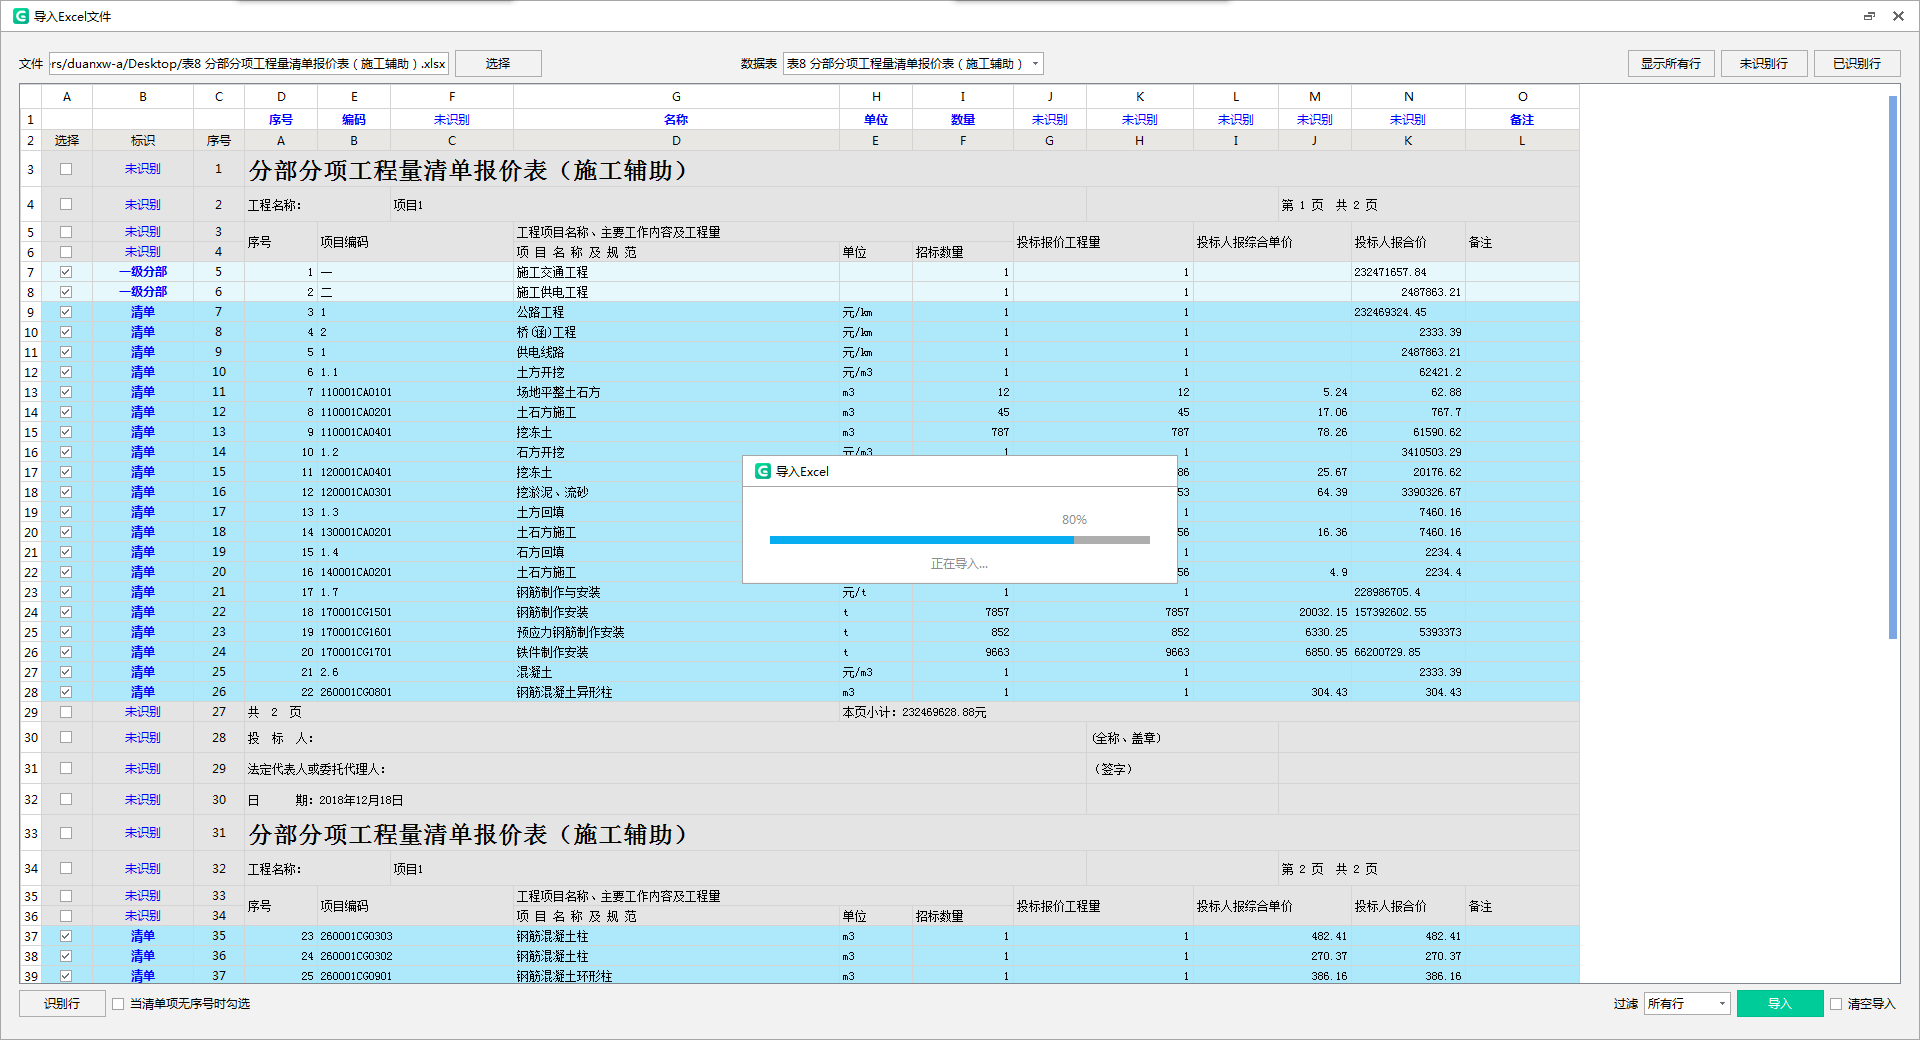1920x1040 pixels.
Task: Uncheck the checkbox for 施工交通工程 row
Action: click(66, 272)
